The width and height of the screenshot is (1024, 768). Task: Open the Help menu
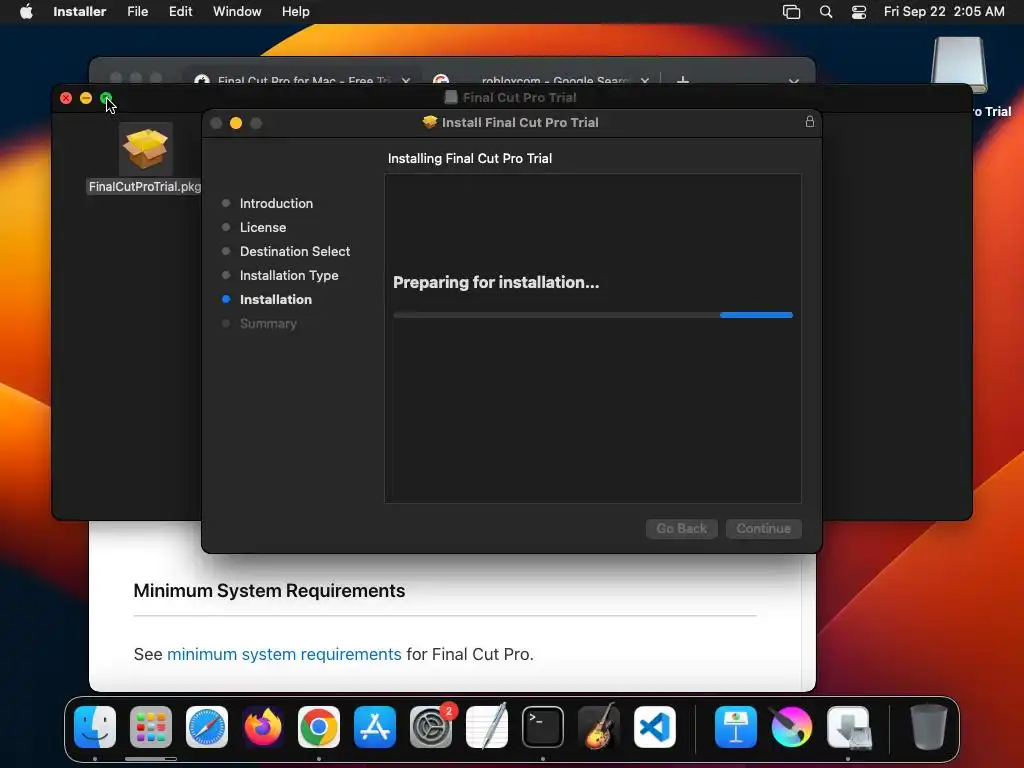point(295,11)
